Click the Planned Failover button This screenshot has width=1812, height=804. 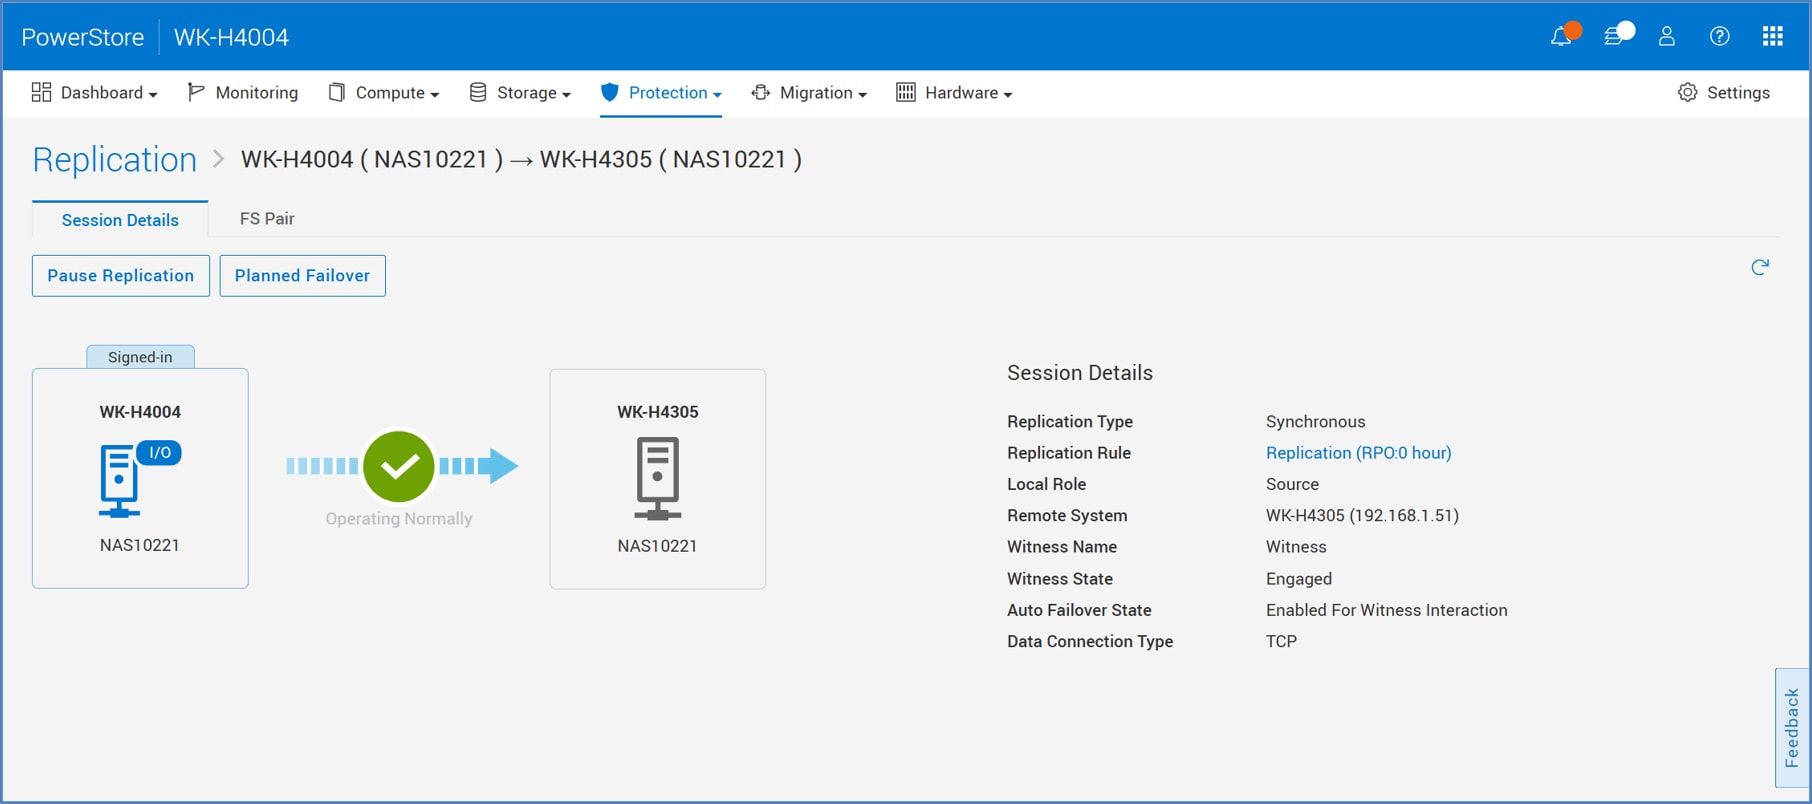pyautogui.click(x=302, y=276)
